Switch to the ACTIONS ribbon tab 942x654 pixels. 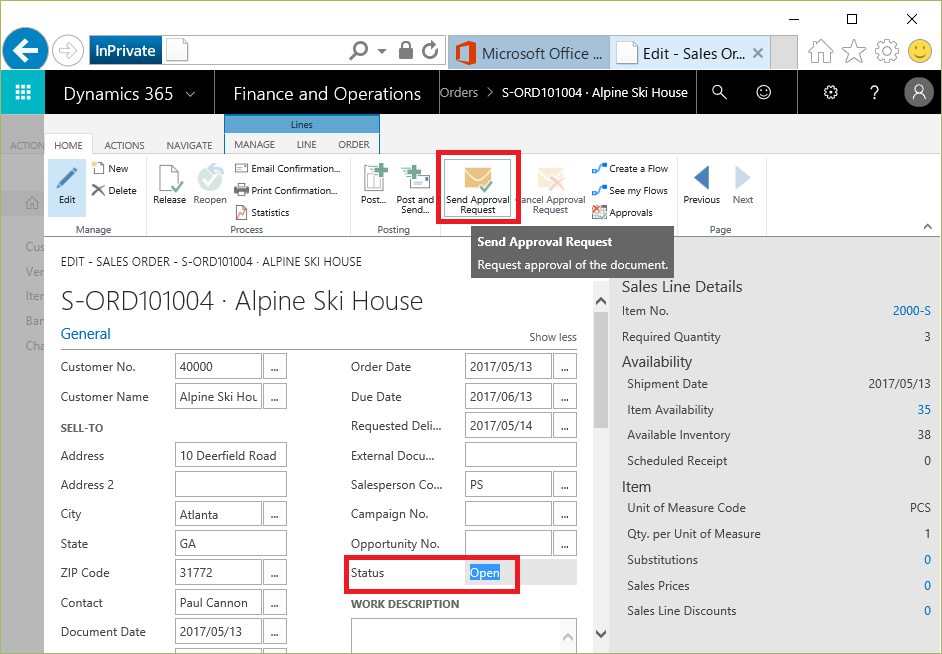124,145
